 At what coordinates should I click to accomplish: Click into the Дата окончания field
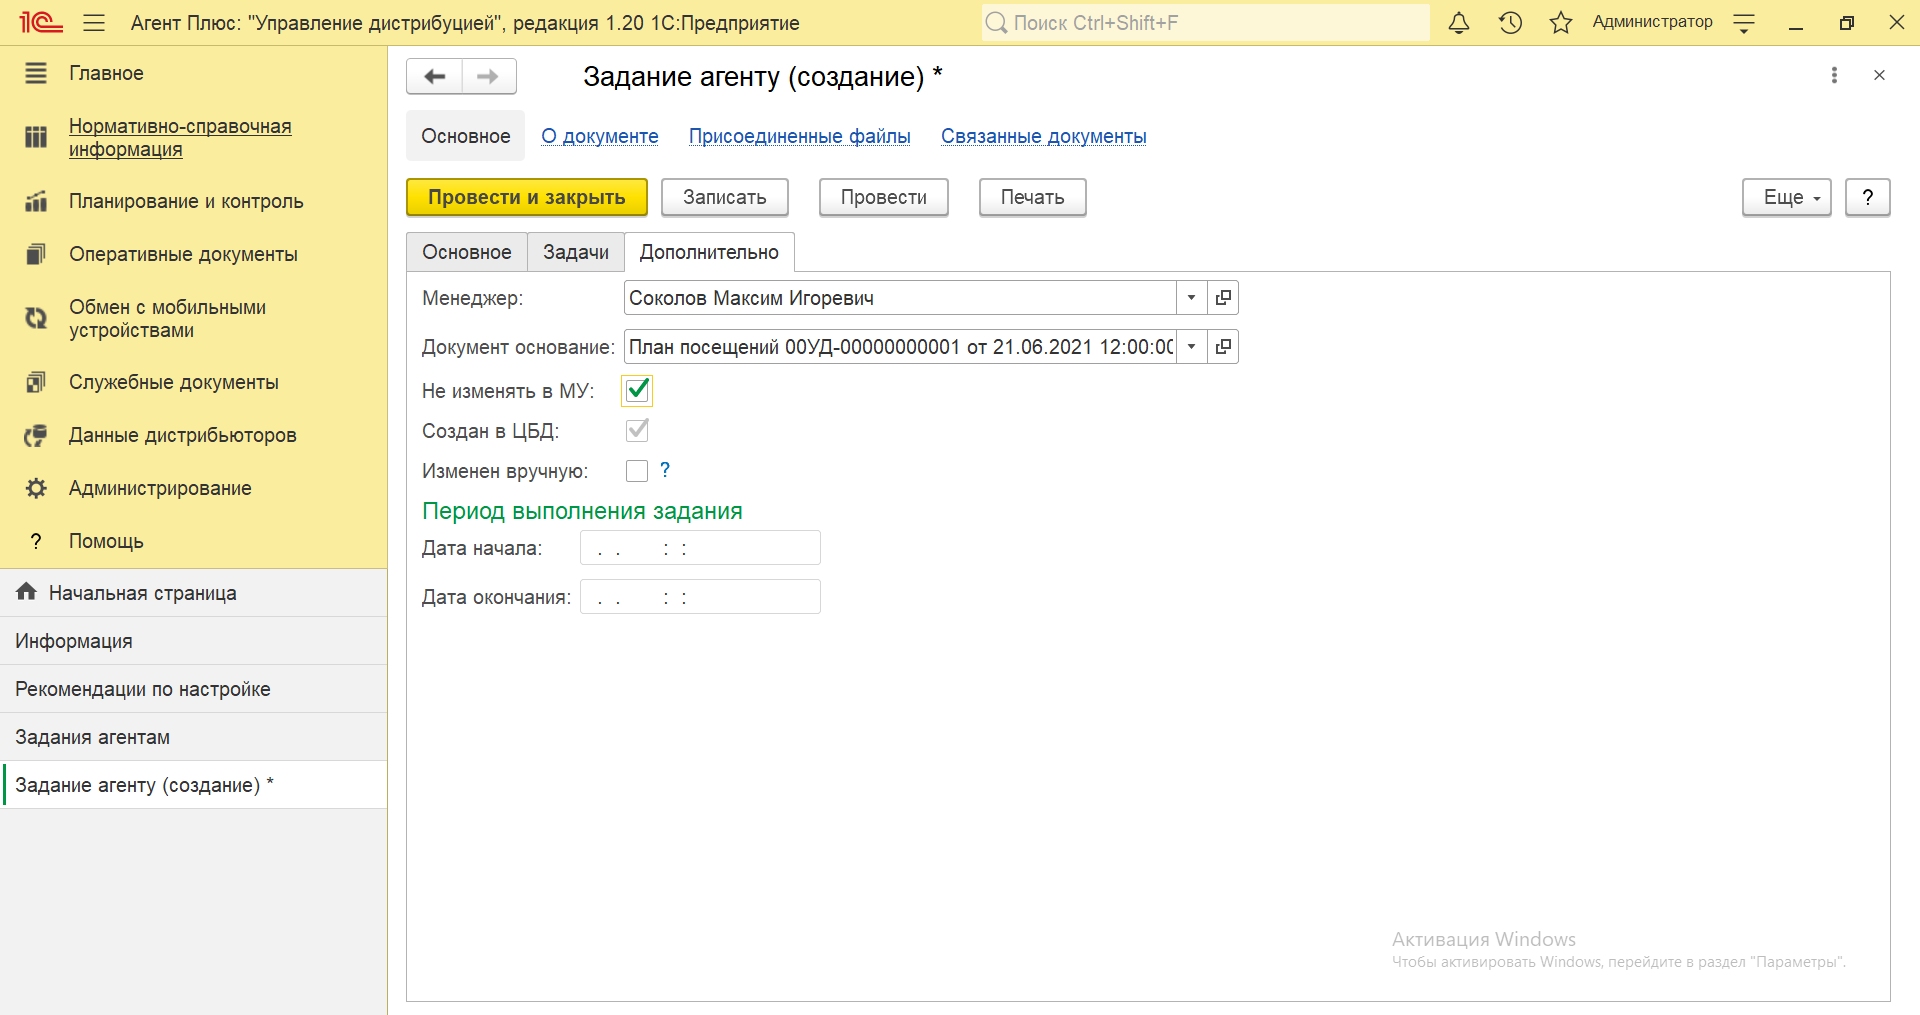point(700,597)
